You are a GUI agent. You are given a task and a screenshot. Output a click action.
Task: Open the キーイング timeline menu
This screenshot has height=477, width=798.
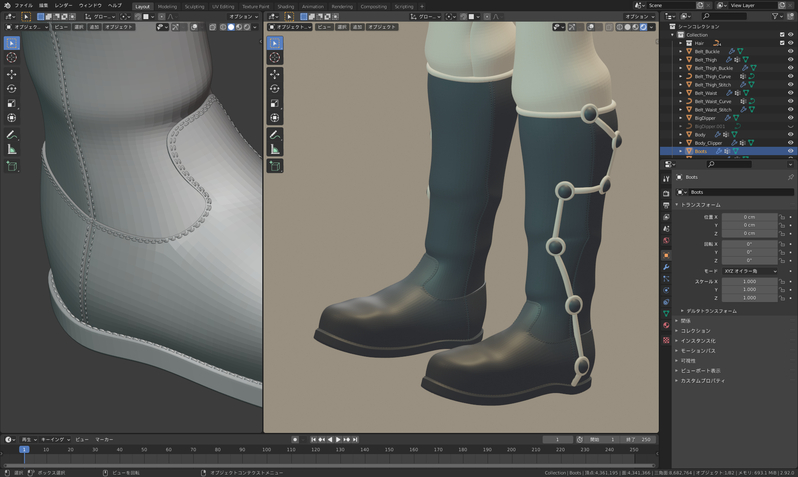55,439
